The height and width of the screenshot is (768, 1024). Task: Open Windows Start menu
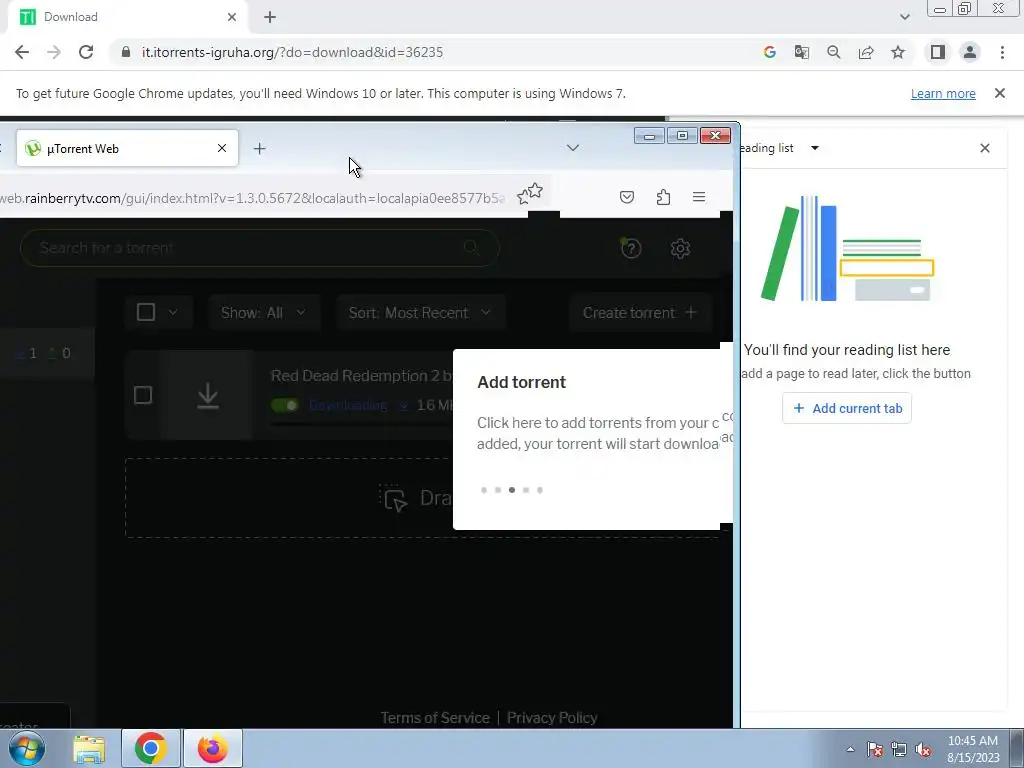(x=27, y=748)
